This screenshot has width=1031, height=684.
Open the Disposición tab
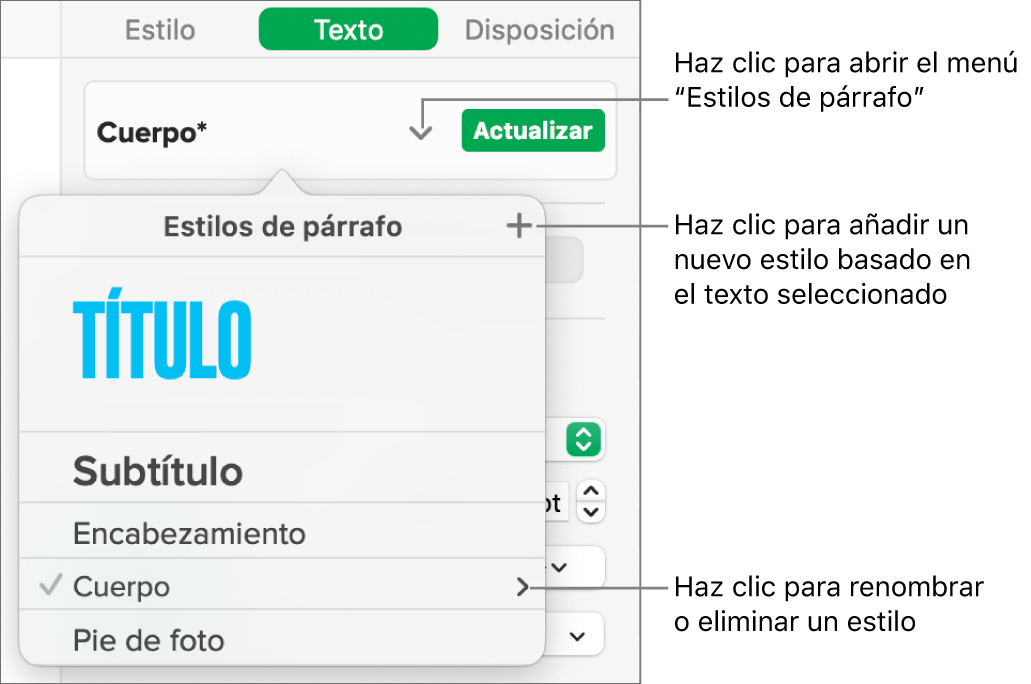tap(539, 30)
